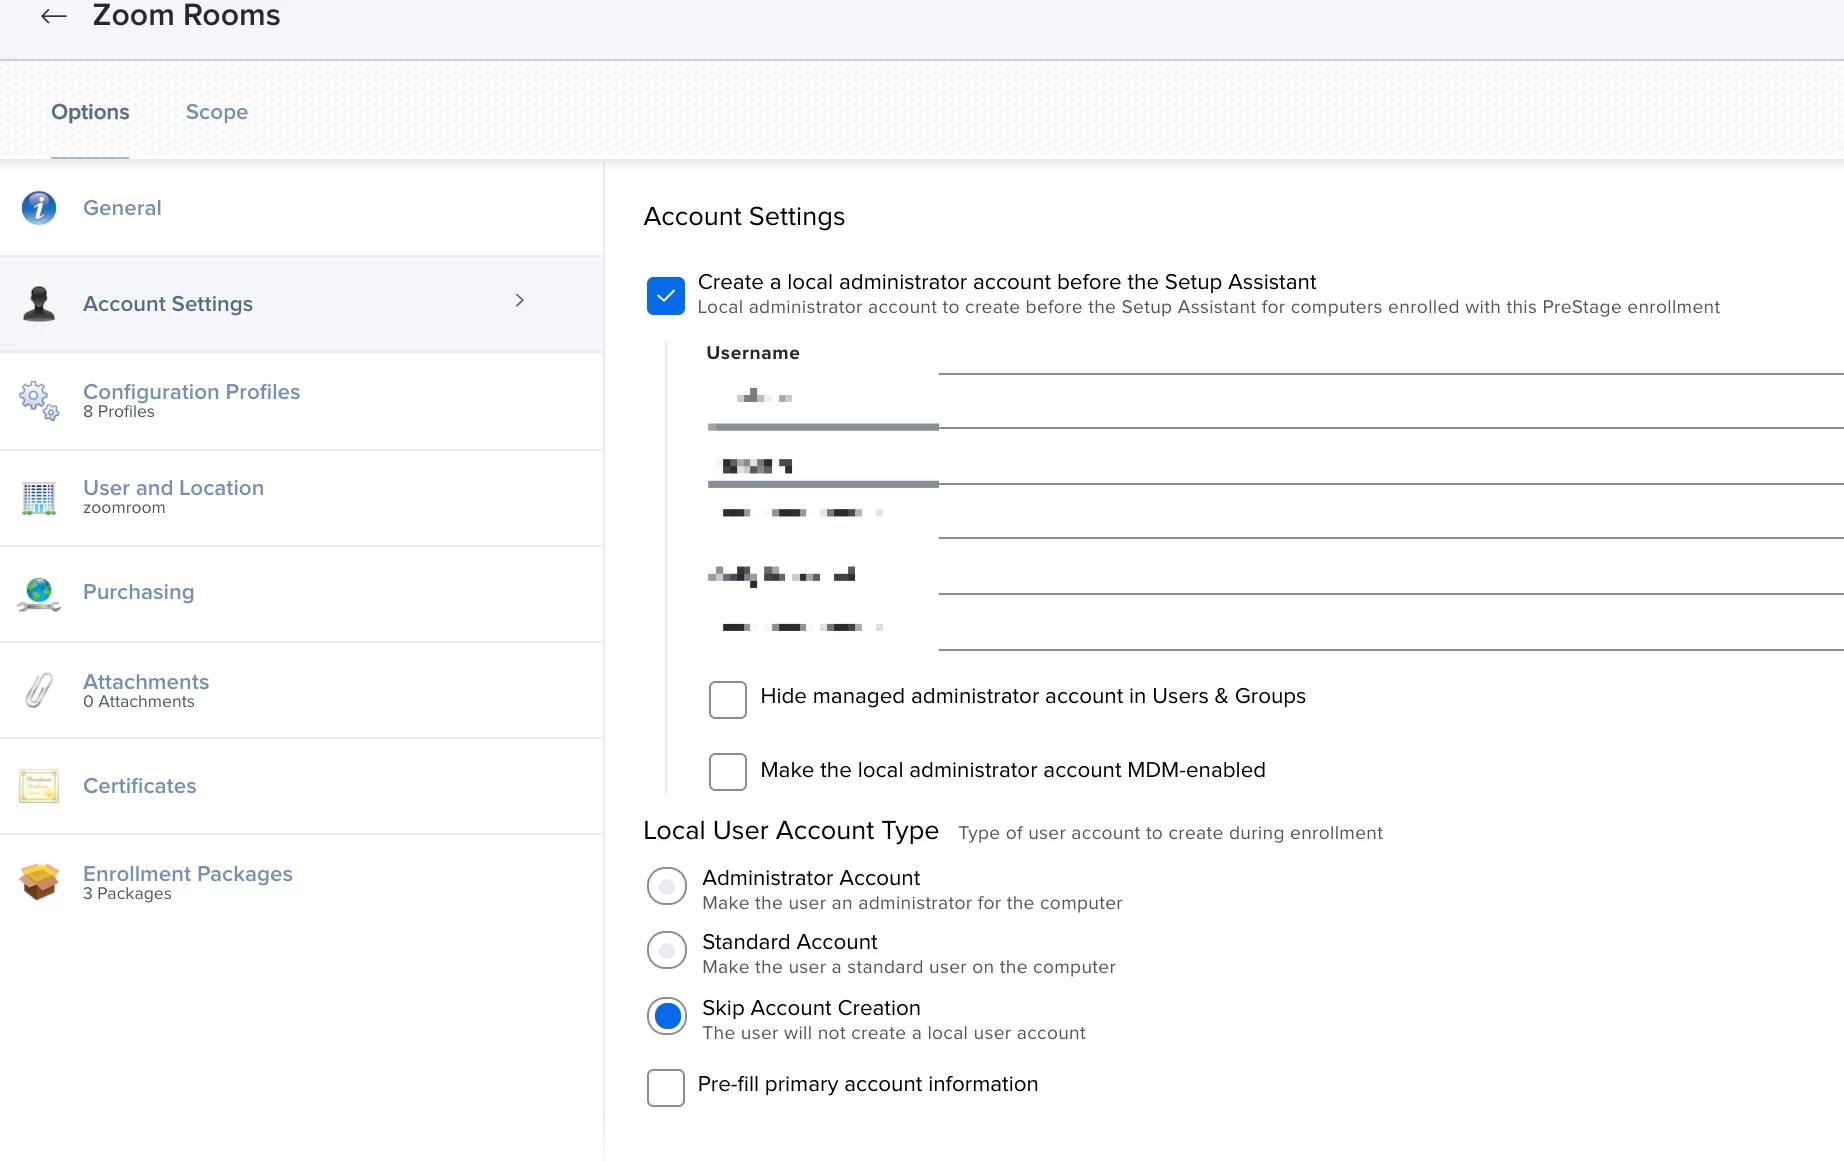Click the Purchasing globe icon
Screen dimensions: 1844x1162
click(39, 594)
